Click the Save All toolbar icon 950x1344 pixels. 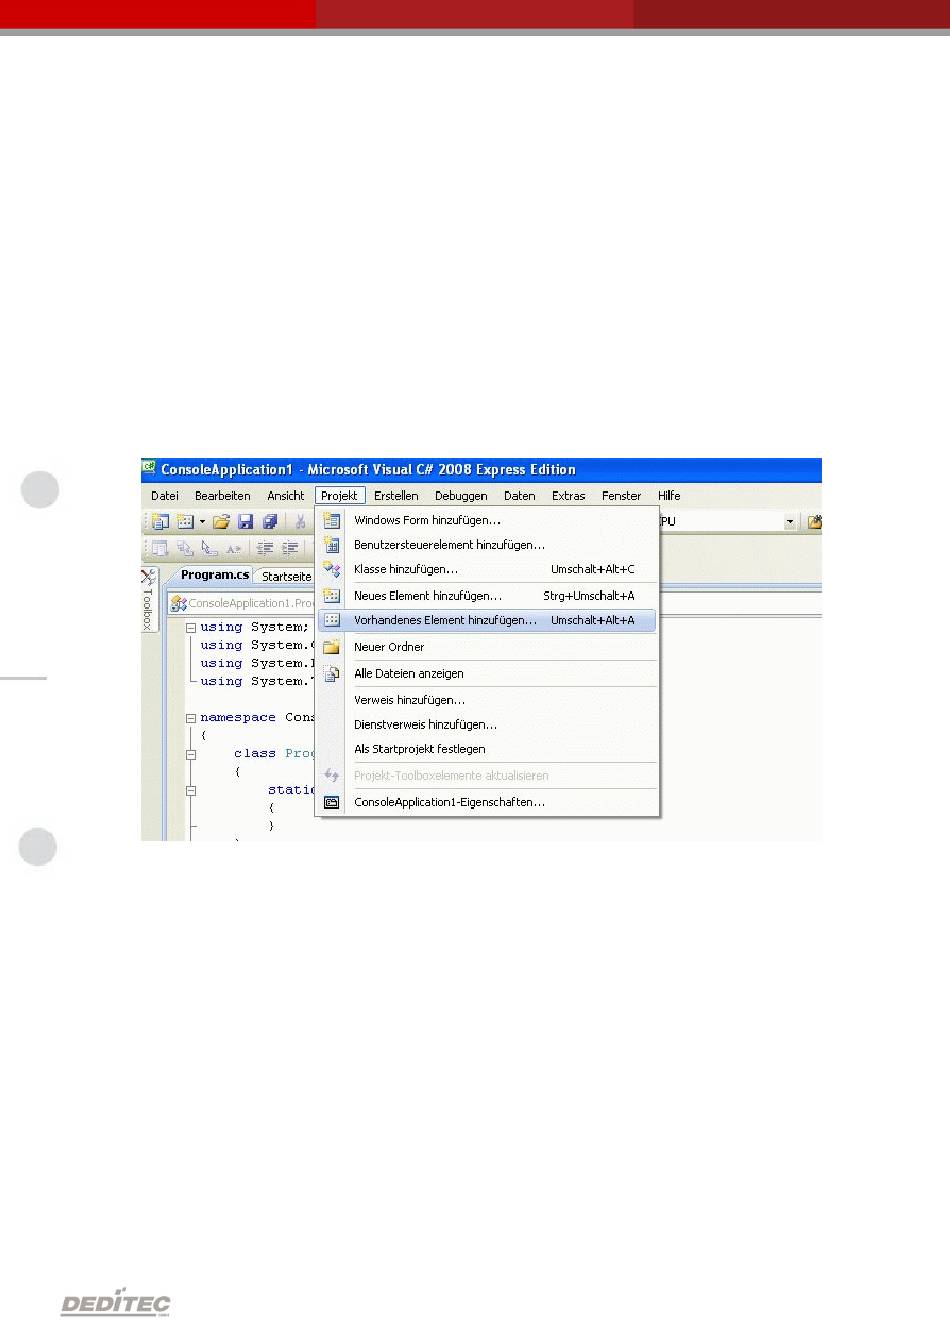(269, 521)
